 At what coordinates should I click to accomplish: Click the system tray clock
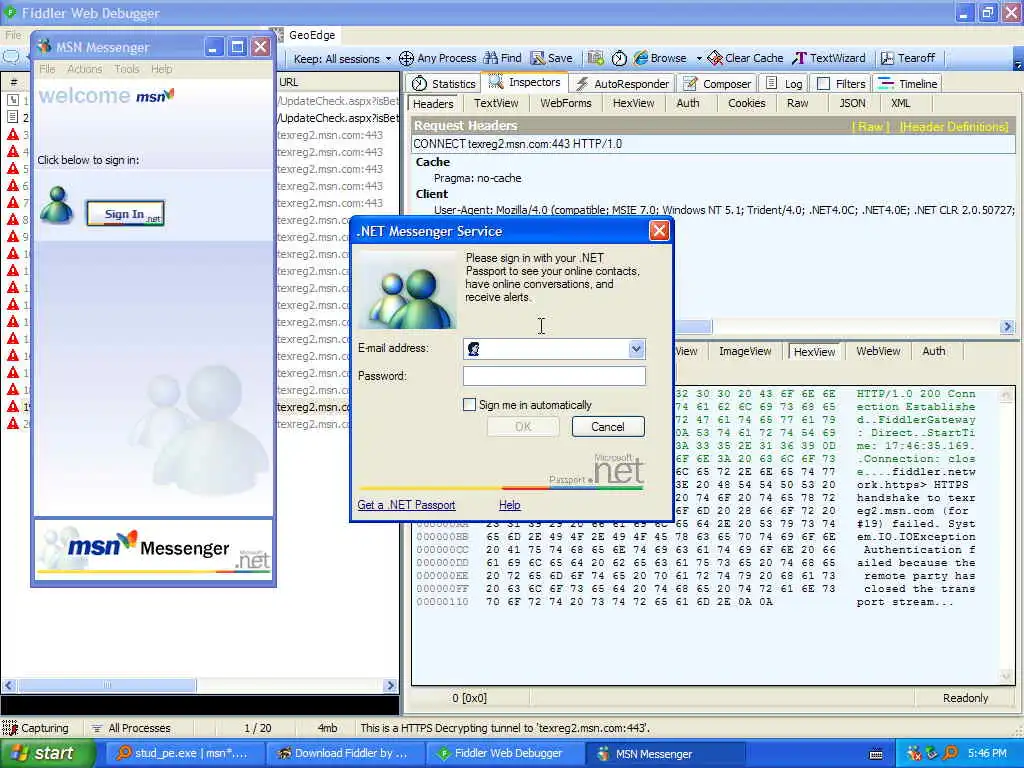point(987,753)
